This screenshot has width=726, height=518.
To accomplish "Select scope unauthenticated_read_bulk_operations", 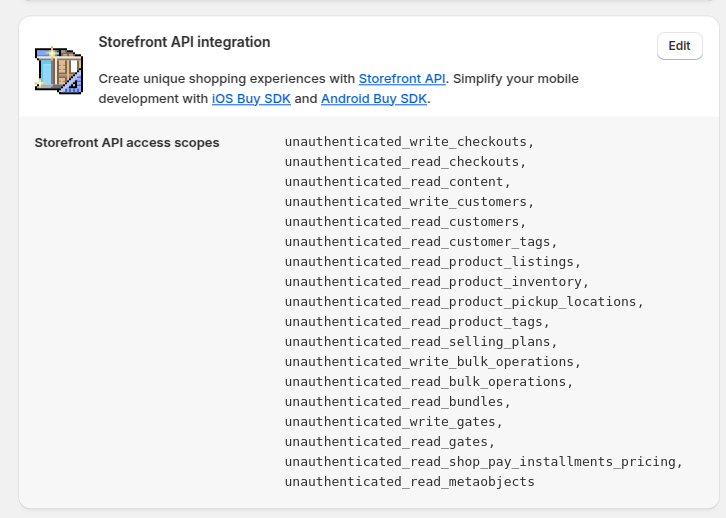I will point(426,381).
